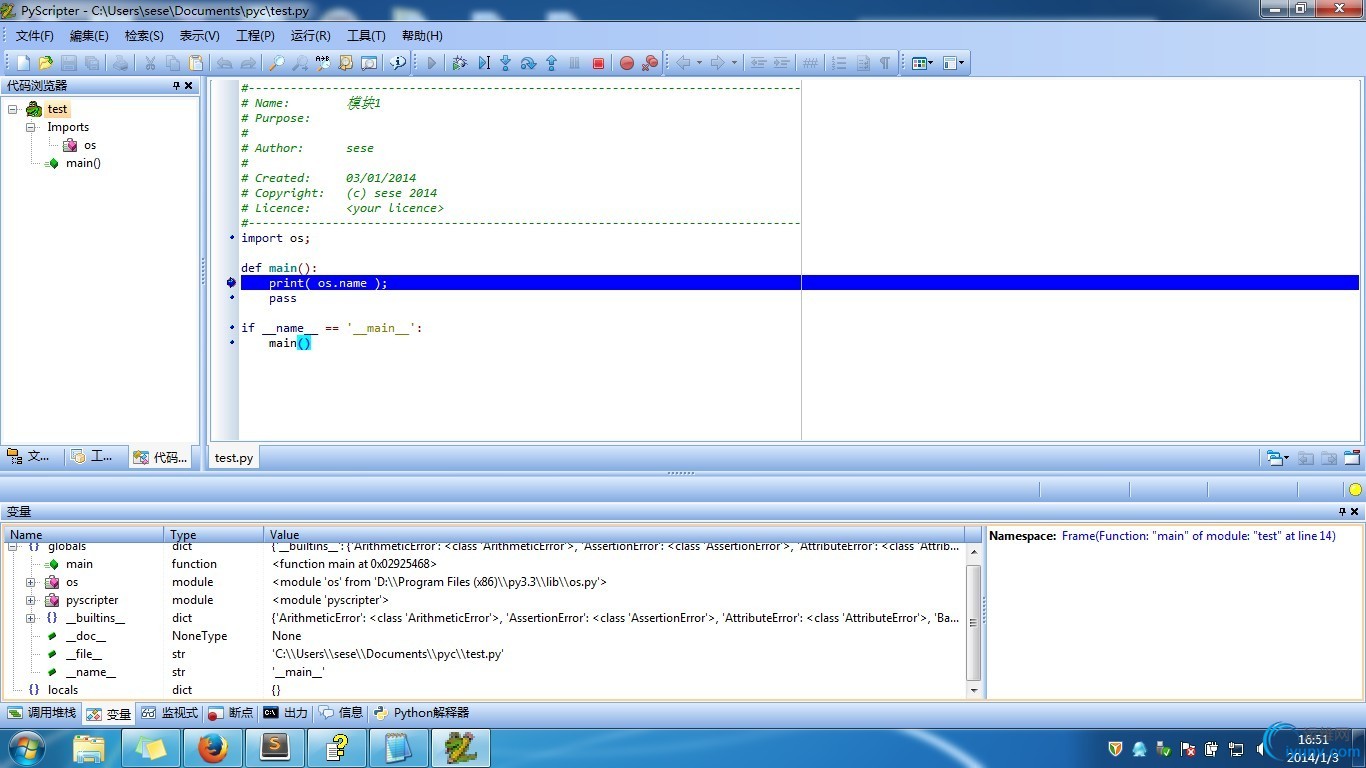The image size is (1366, 768).
Task: Toggle breakpoint with red circle icon
Action: (x=627, y=63)
